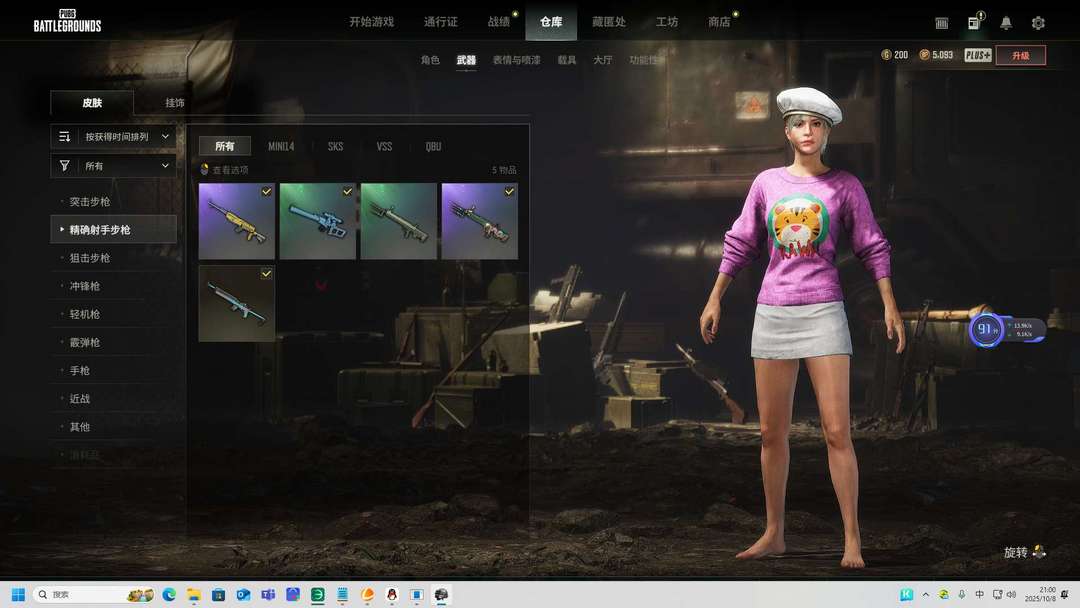Click the PUBG Battlegrounds logo
The height and width of the screenshot is (608, 1080).
(68, 21)
